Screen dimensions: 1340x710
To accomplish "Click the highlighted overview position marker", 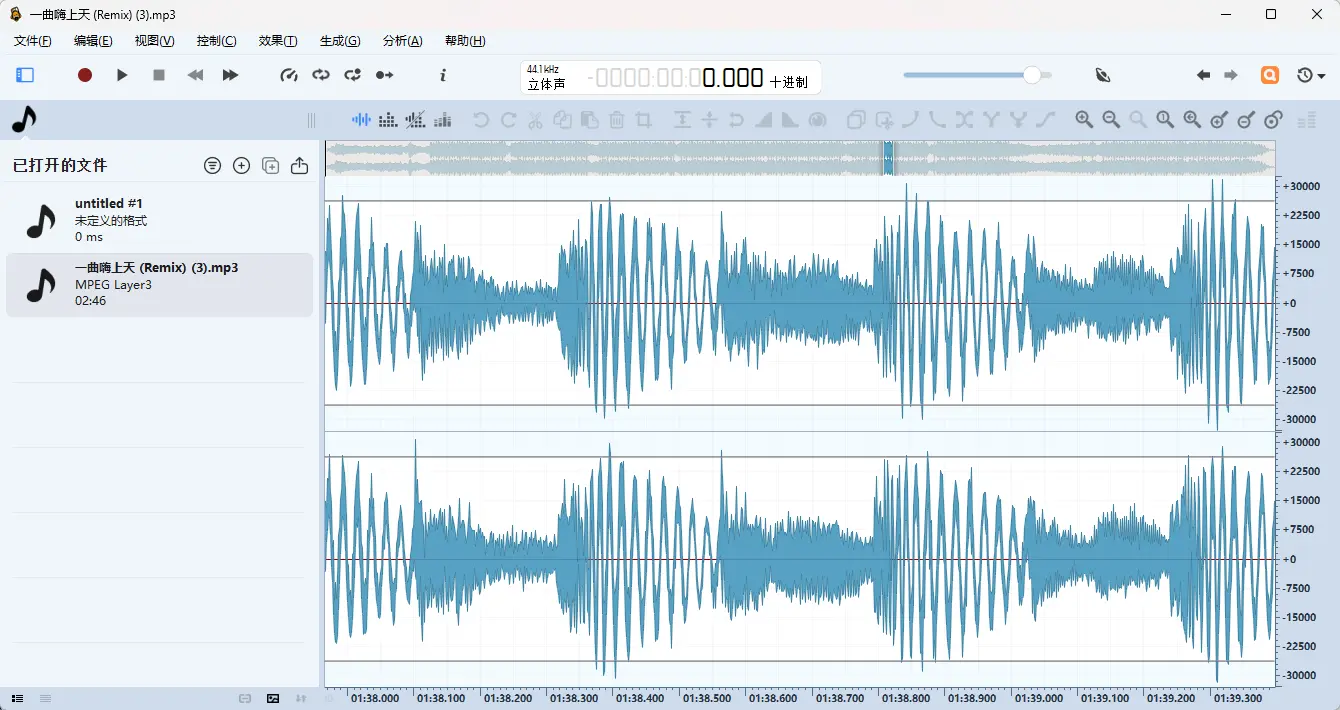I will click(x=887, y=158).
